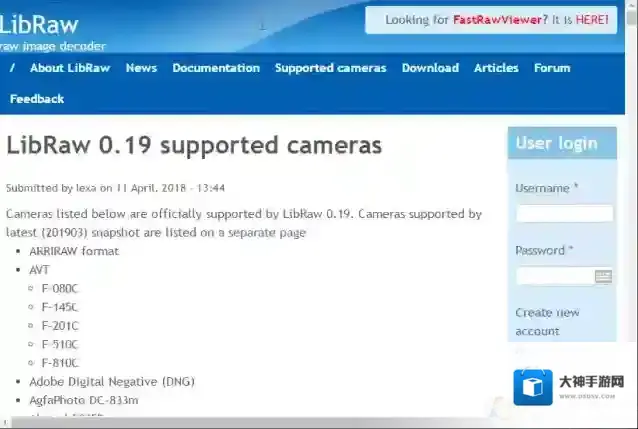638x429 pixels.
Task: Follow the FastRawViewer link in banner
Action: [x=500, y=20]
